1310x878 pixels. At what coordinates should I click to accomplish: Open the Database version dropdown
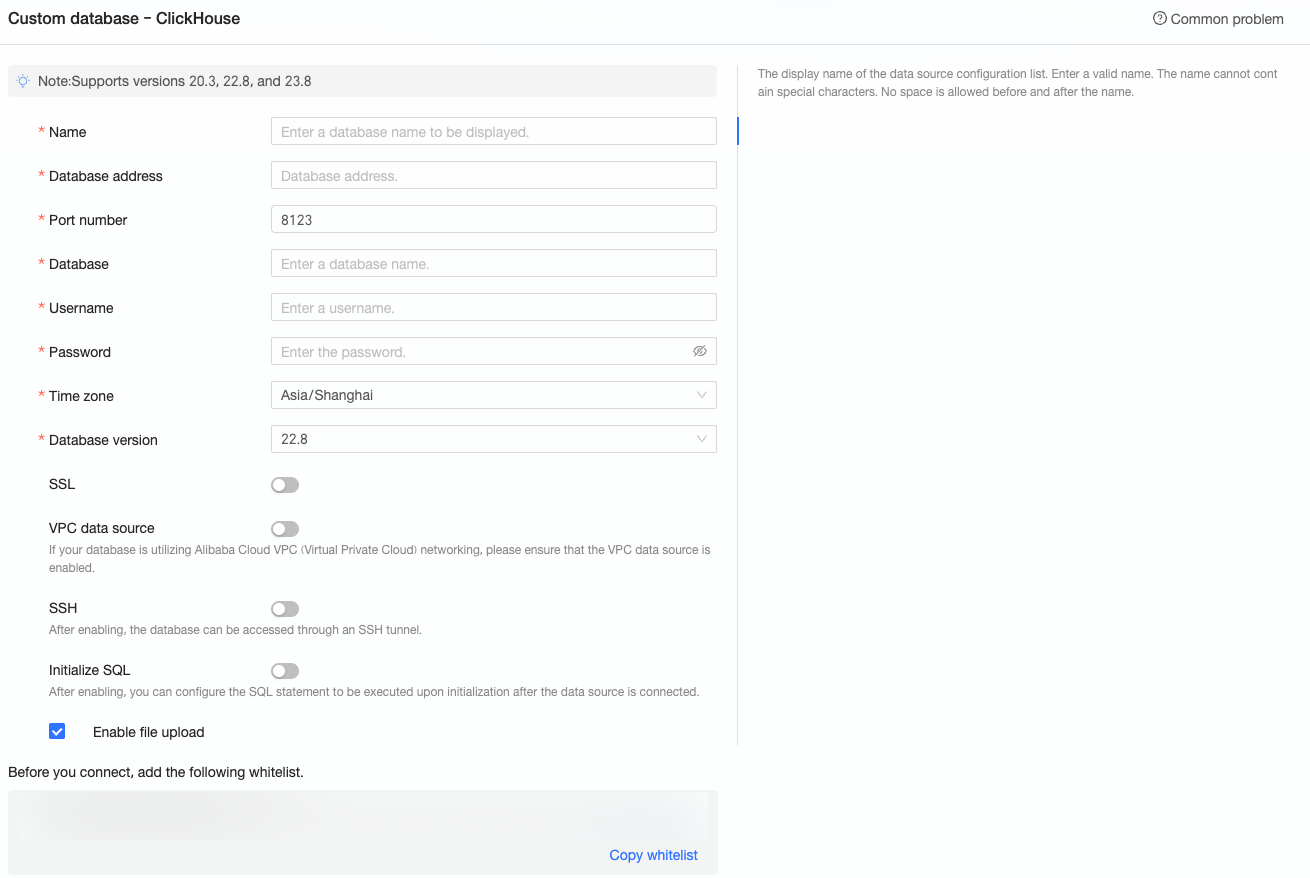coord(494,439)
